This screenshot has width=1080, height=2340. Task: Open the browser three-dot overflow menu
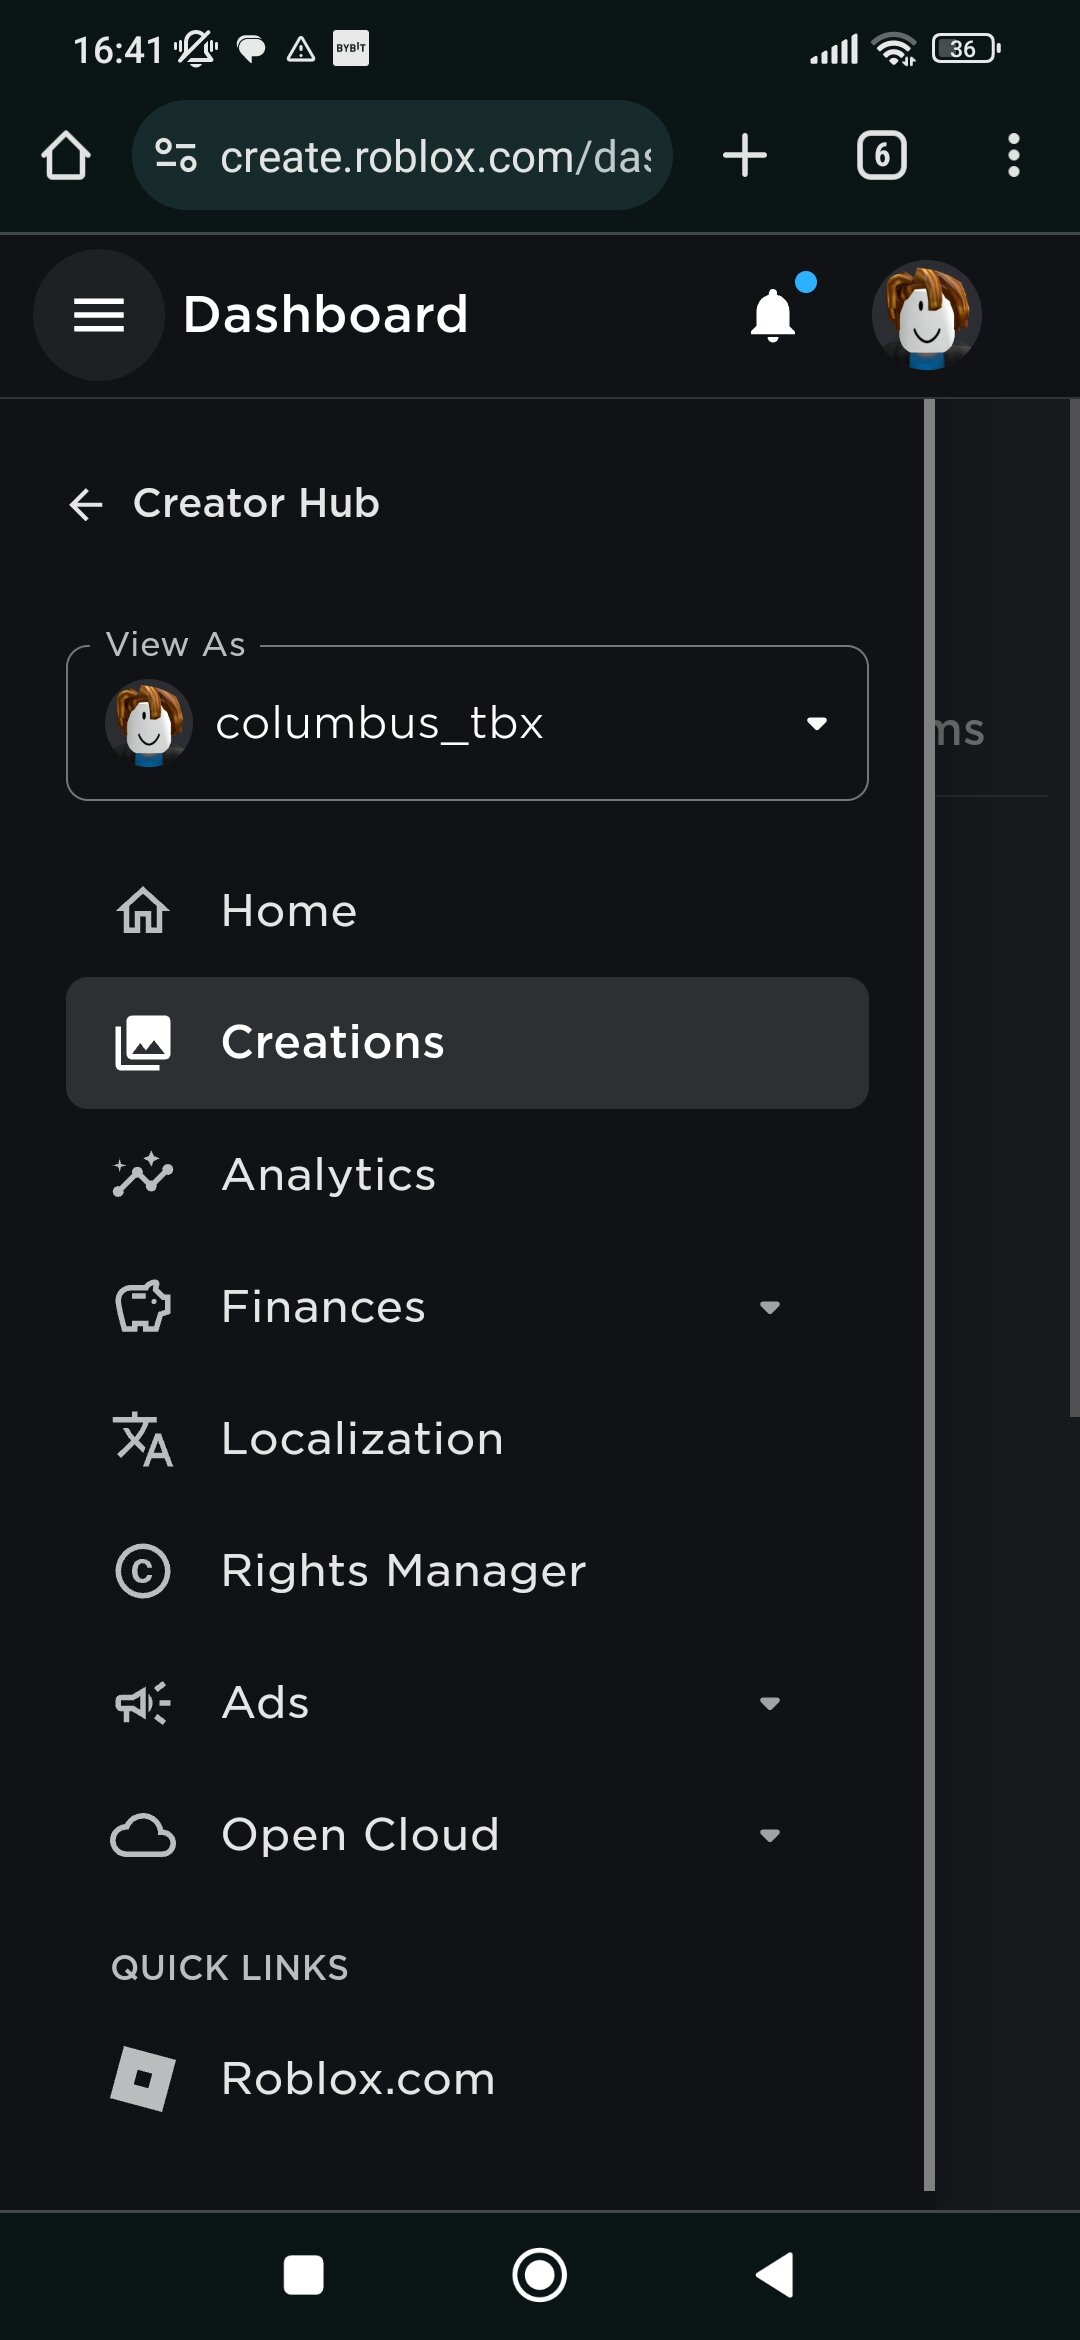coord(1013,156)
